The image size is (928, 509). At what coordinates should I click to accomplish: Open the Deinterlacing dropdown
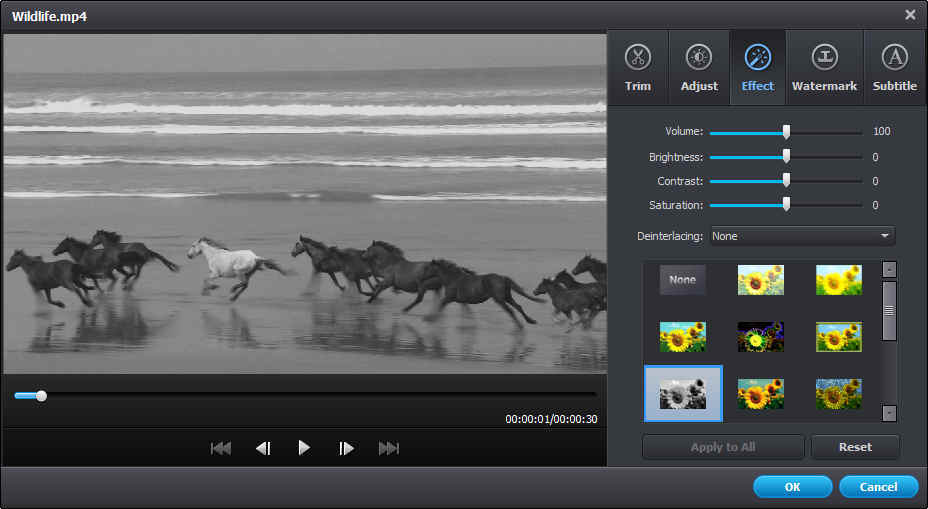click(803, 236)
